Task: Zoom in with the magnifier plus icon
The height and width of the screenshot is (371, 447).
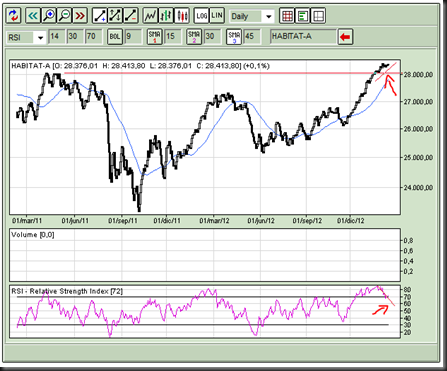Action: tap(49, 16)
